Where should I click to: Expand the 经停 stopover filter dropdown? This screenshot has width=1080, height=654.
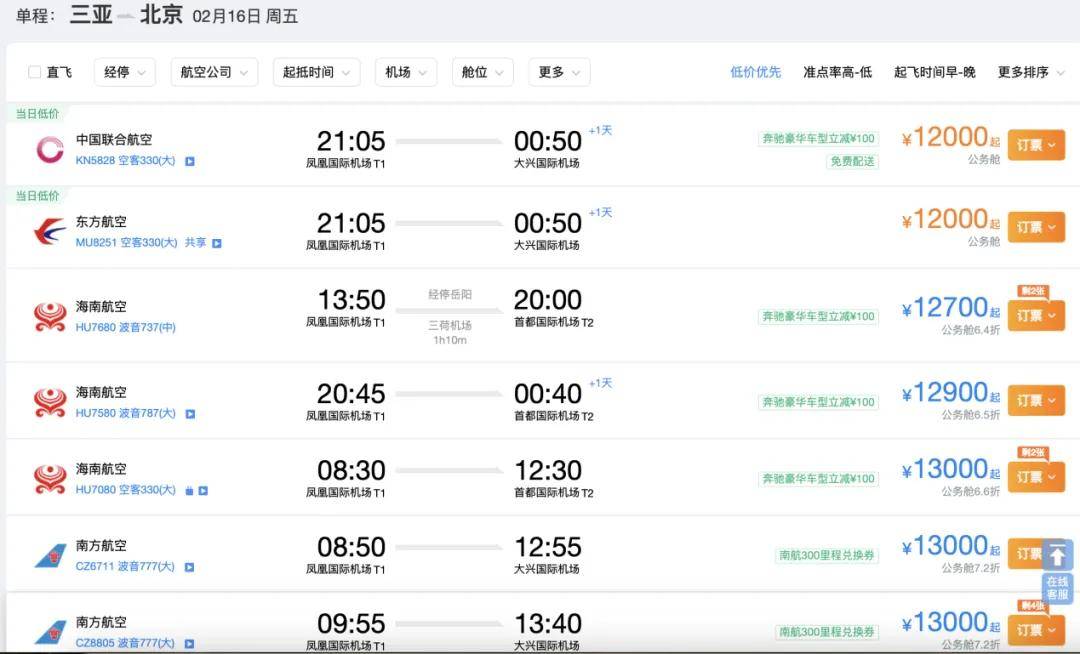coord(126,72)
